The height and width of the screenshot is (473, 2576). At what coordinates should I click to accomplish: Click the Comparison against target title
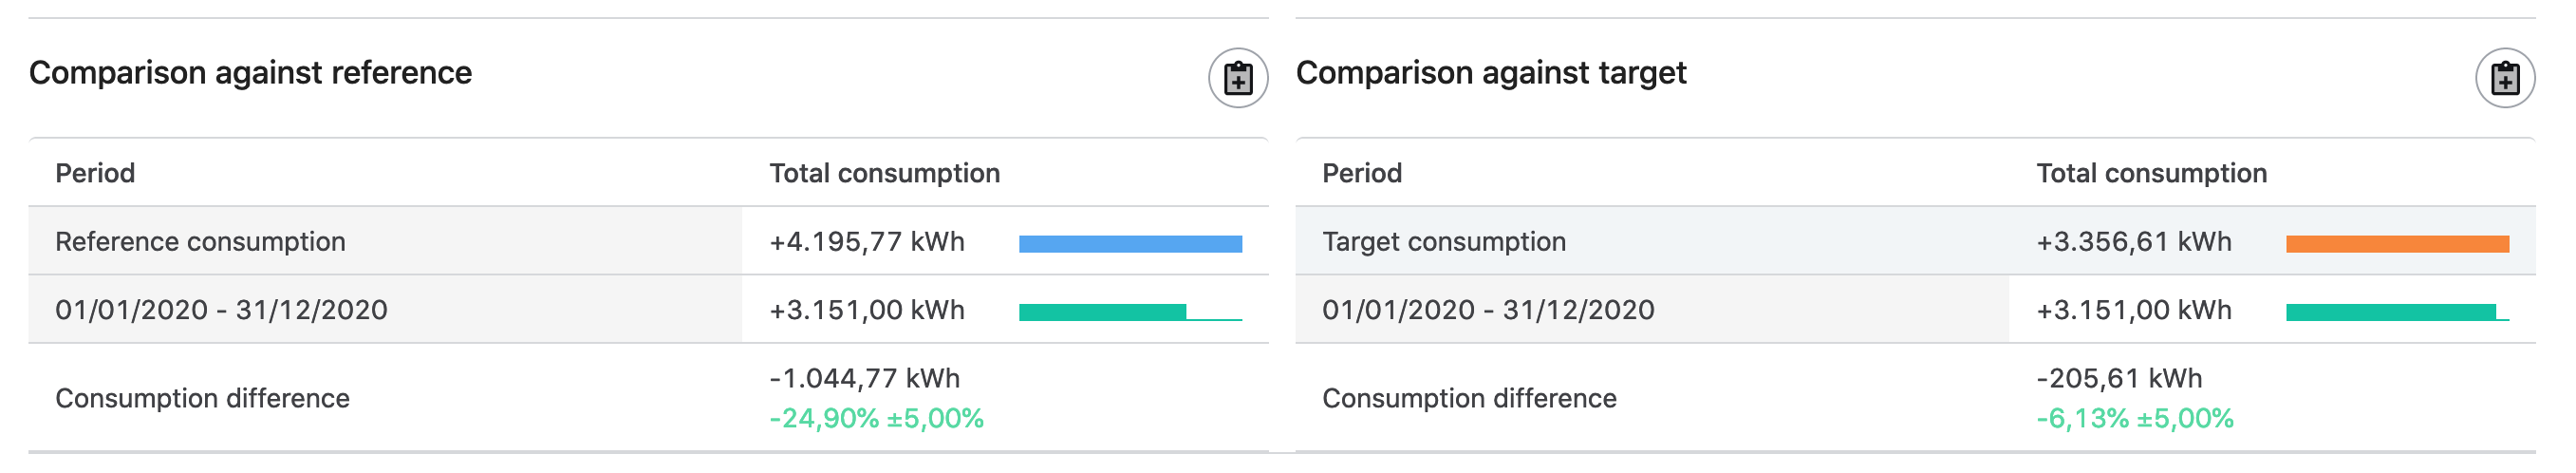pyautogui.click(x=1491, y=73)
